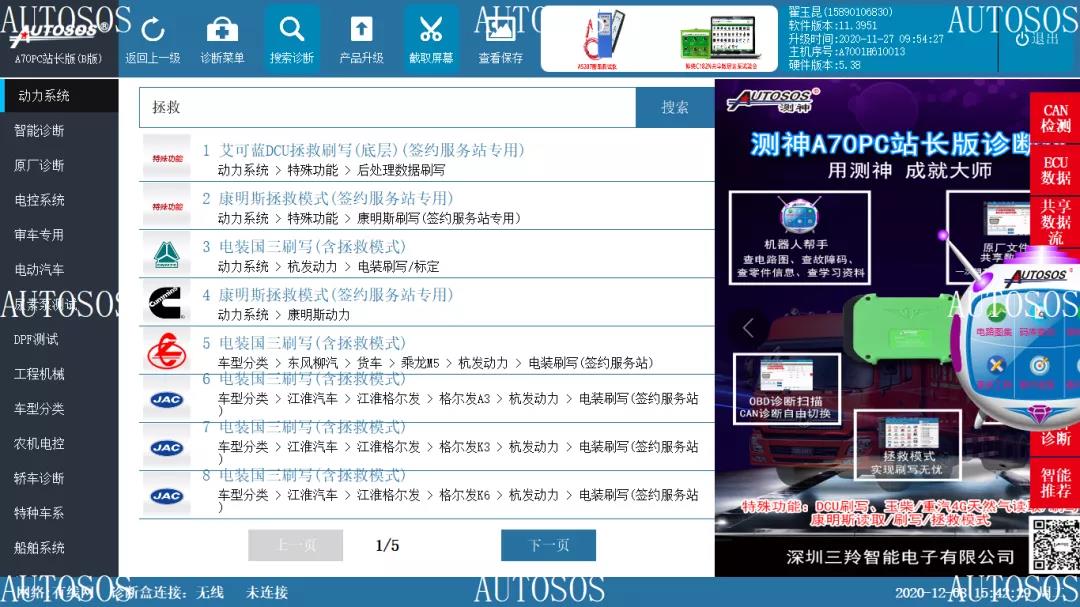Go to next page with 下一页
The width and height of the screenshot is (1080, 607).
[548, 545]
